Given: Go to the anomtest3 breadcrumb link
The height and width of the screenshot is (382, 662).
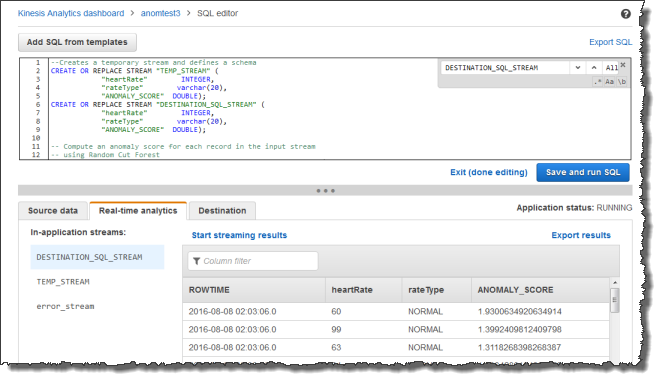Looking at the screenshot, I should 160,13.
